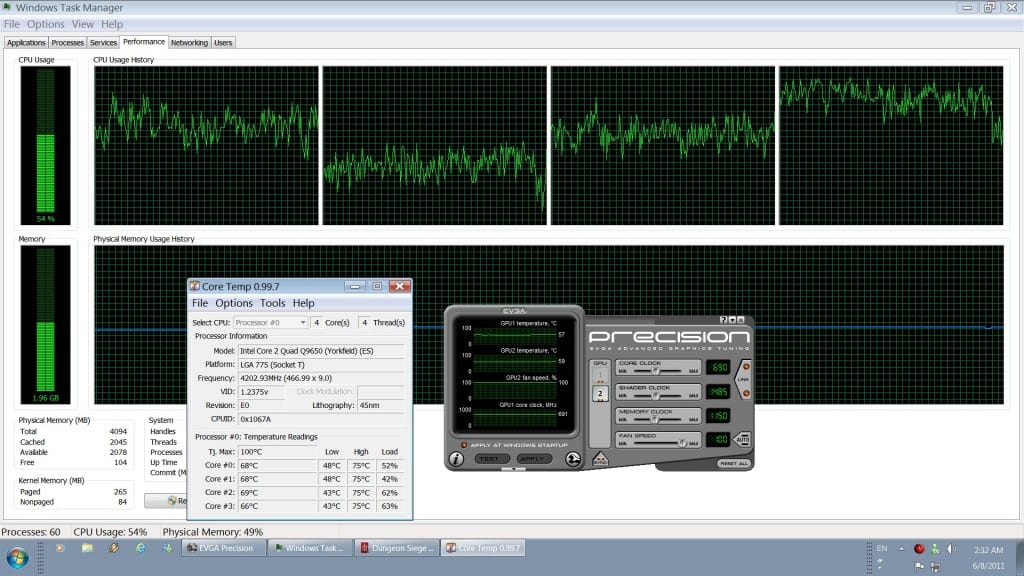Collapse the EVGA Precision bottom expander arrow

point(515,468)
